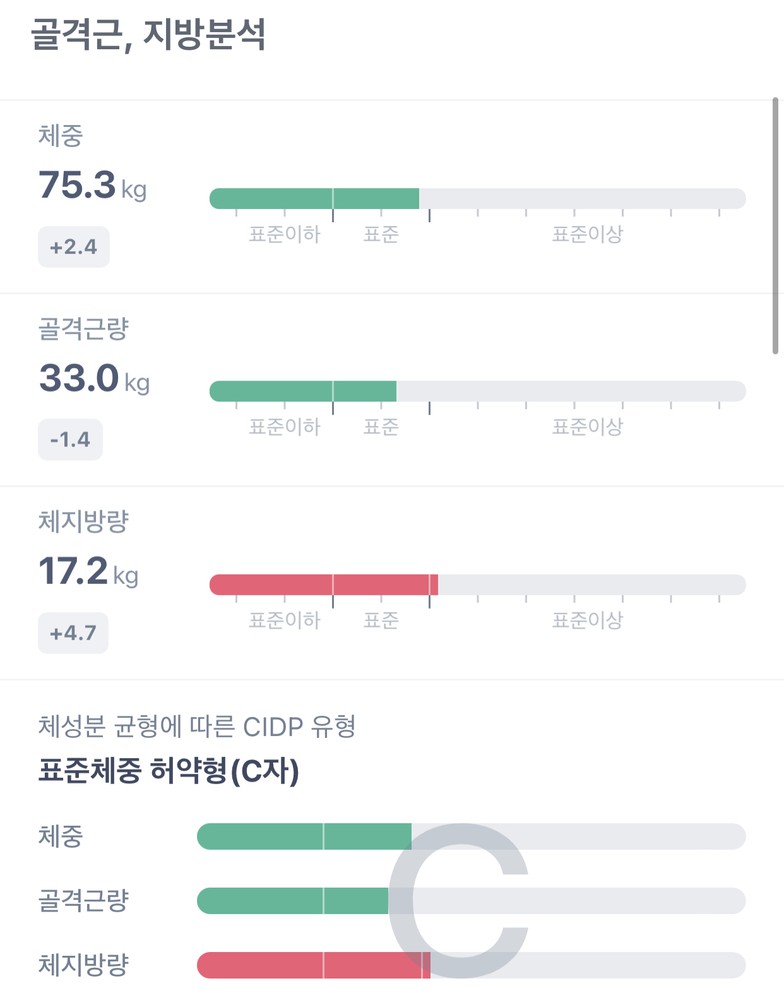The height and width of the screenshot is (1000, 784).
Task: Click the green 골격근량 bar beside 33.0 kg
Action: coord(302,391)
